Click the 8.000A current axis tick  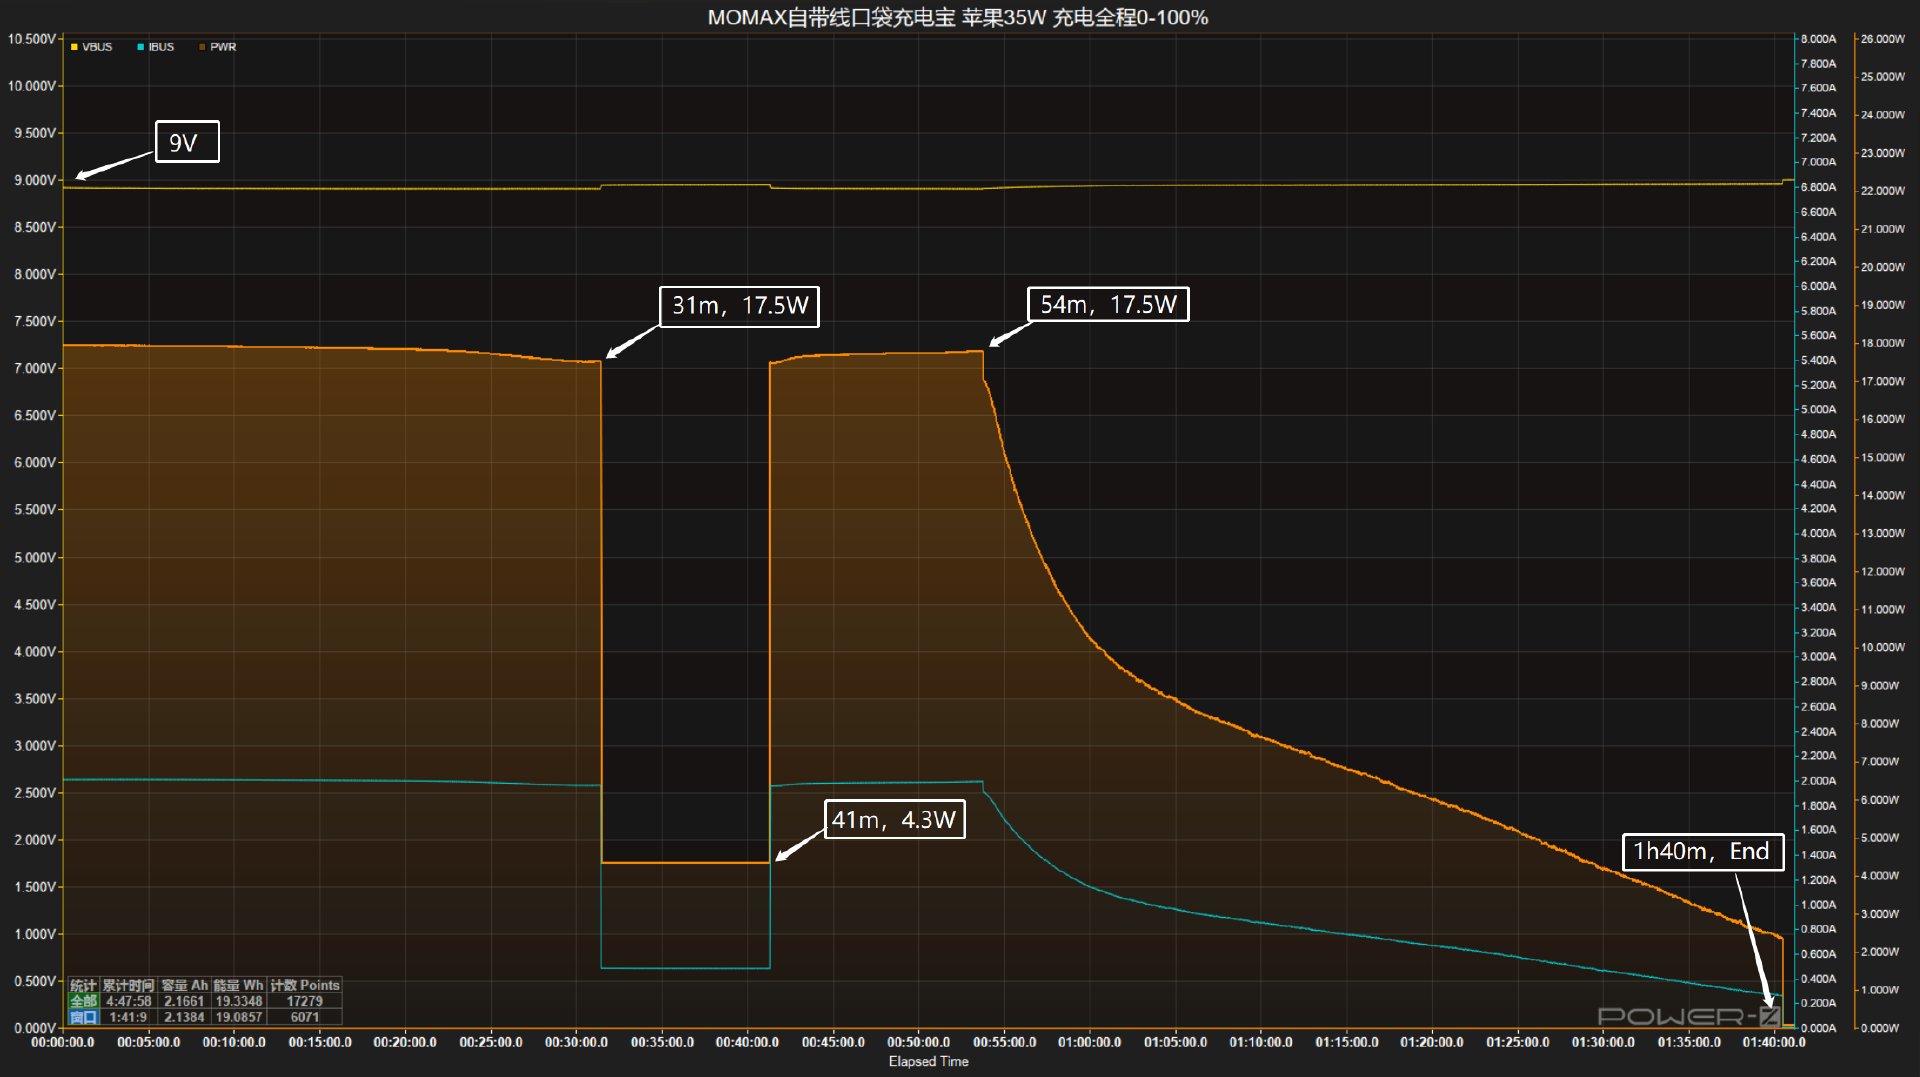point(1819,39)
